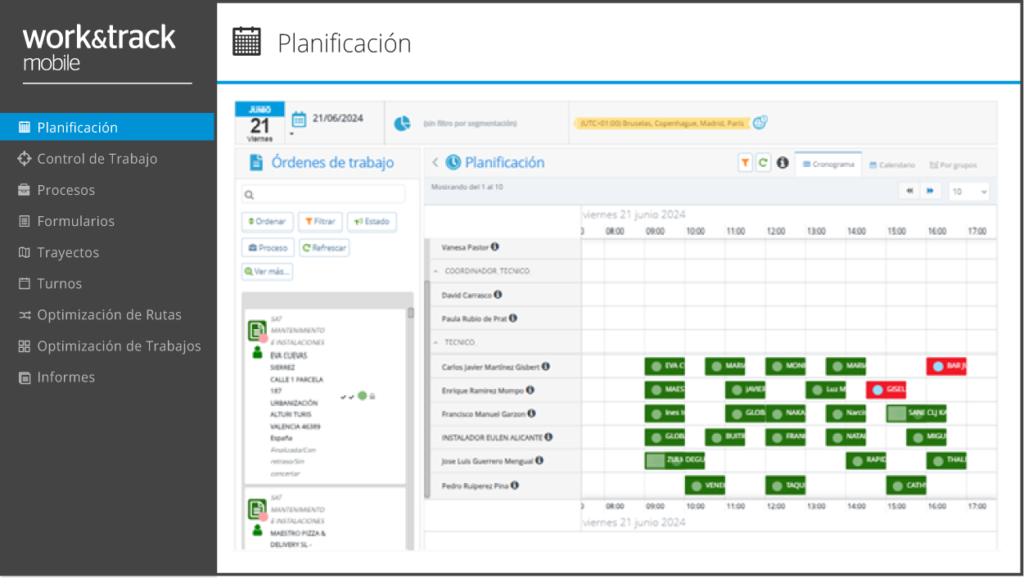Screen dimensions: 1024x578
Task: Collapse the Planificación panel chevron
Action: tap(435, 162)
